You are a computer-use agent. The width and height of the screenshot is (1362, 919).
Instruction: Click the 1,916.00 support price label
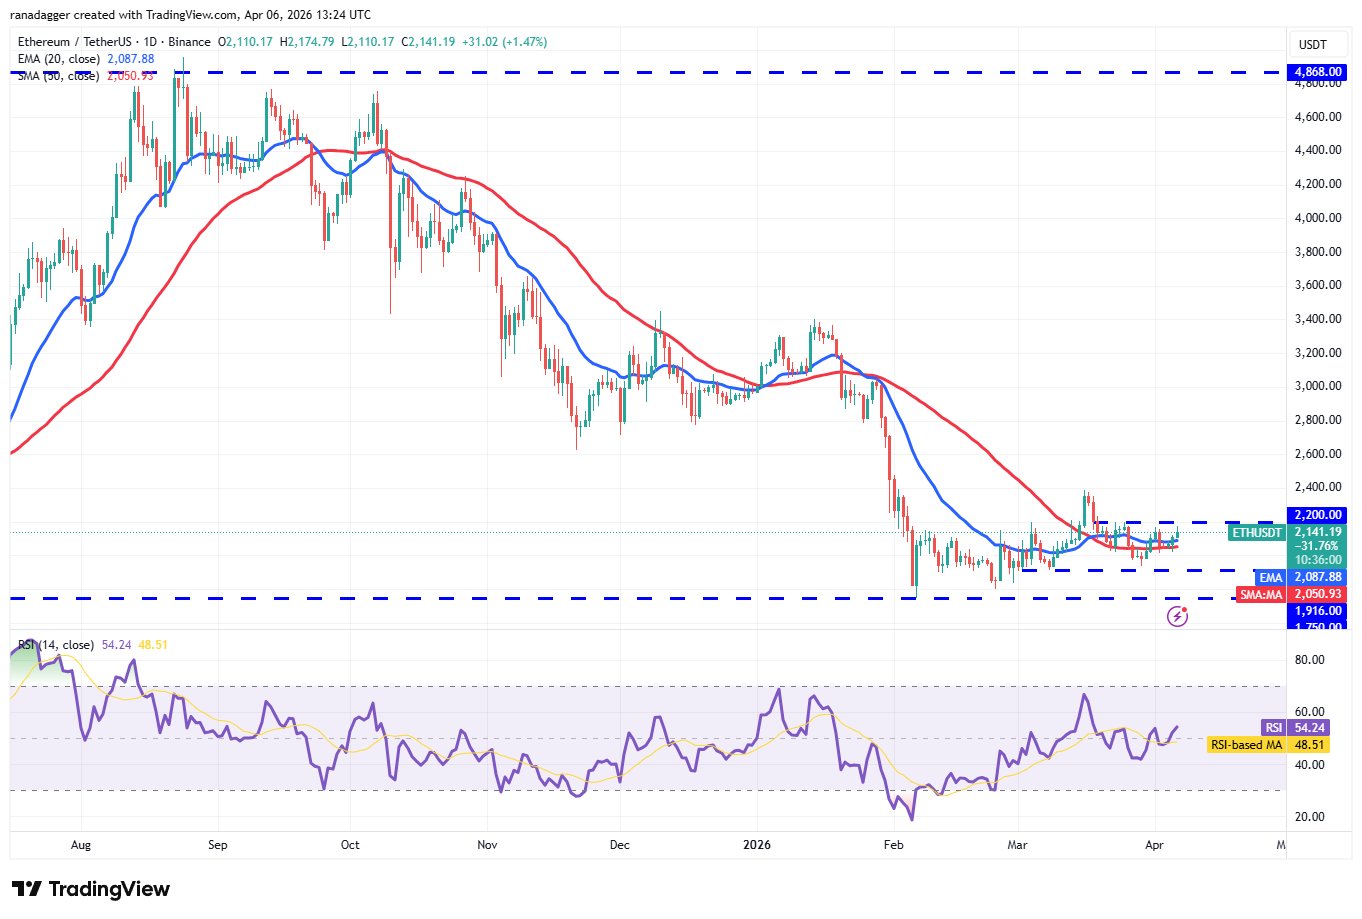[x=1318, y=611]
